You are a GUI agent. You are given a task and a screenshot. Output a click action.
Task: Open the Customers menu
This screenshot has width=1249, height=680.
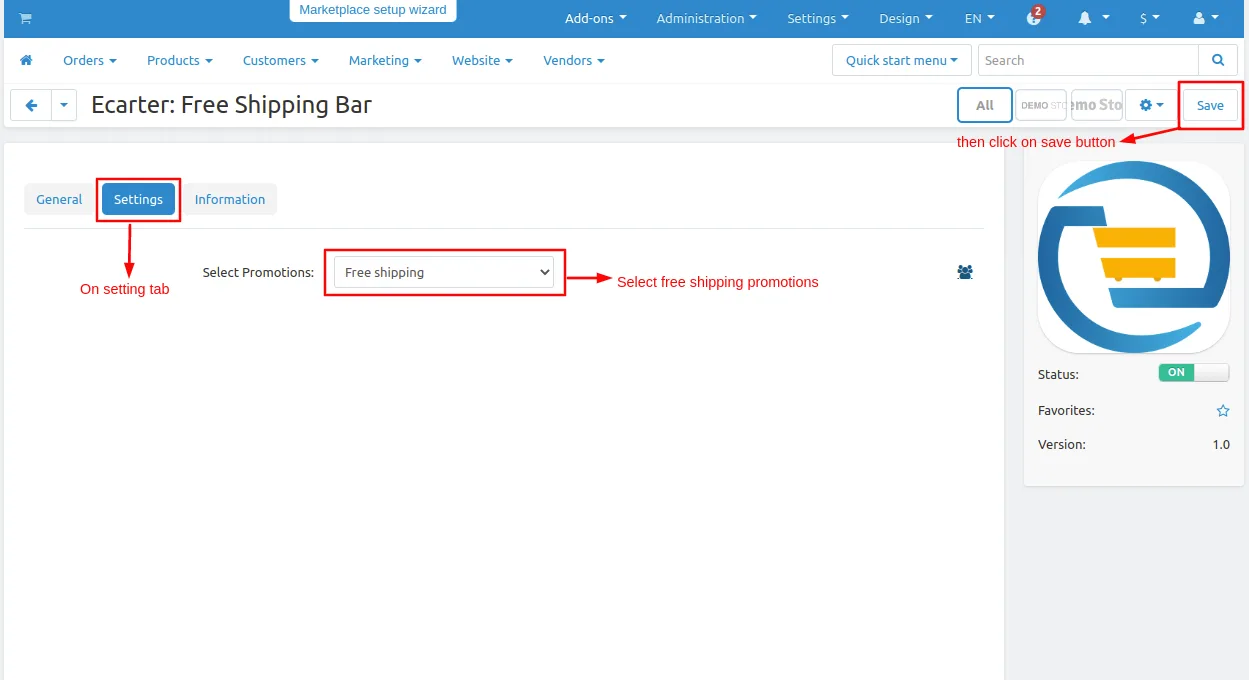281,60
